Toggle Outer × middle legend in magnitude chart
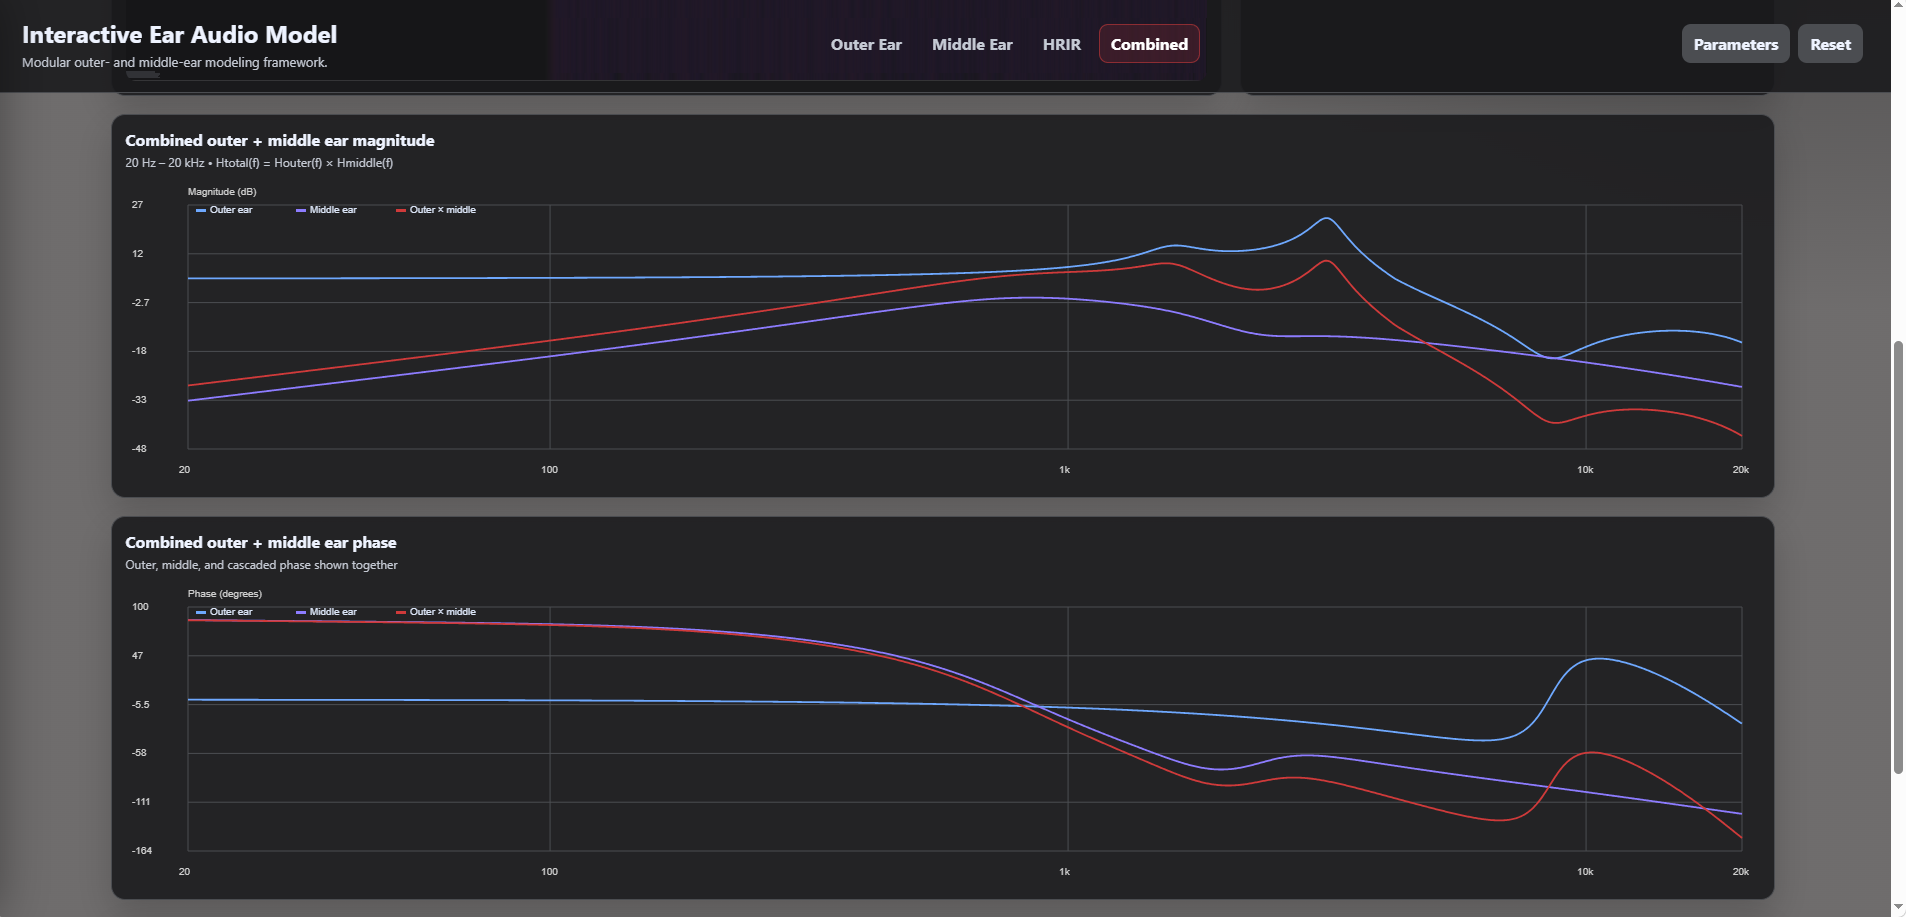The width and height of the screenshot is (1906, 917). 436,210
